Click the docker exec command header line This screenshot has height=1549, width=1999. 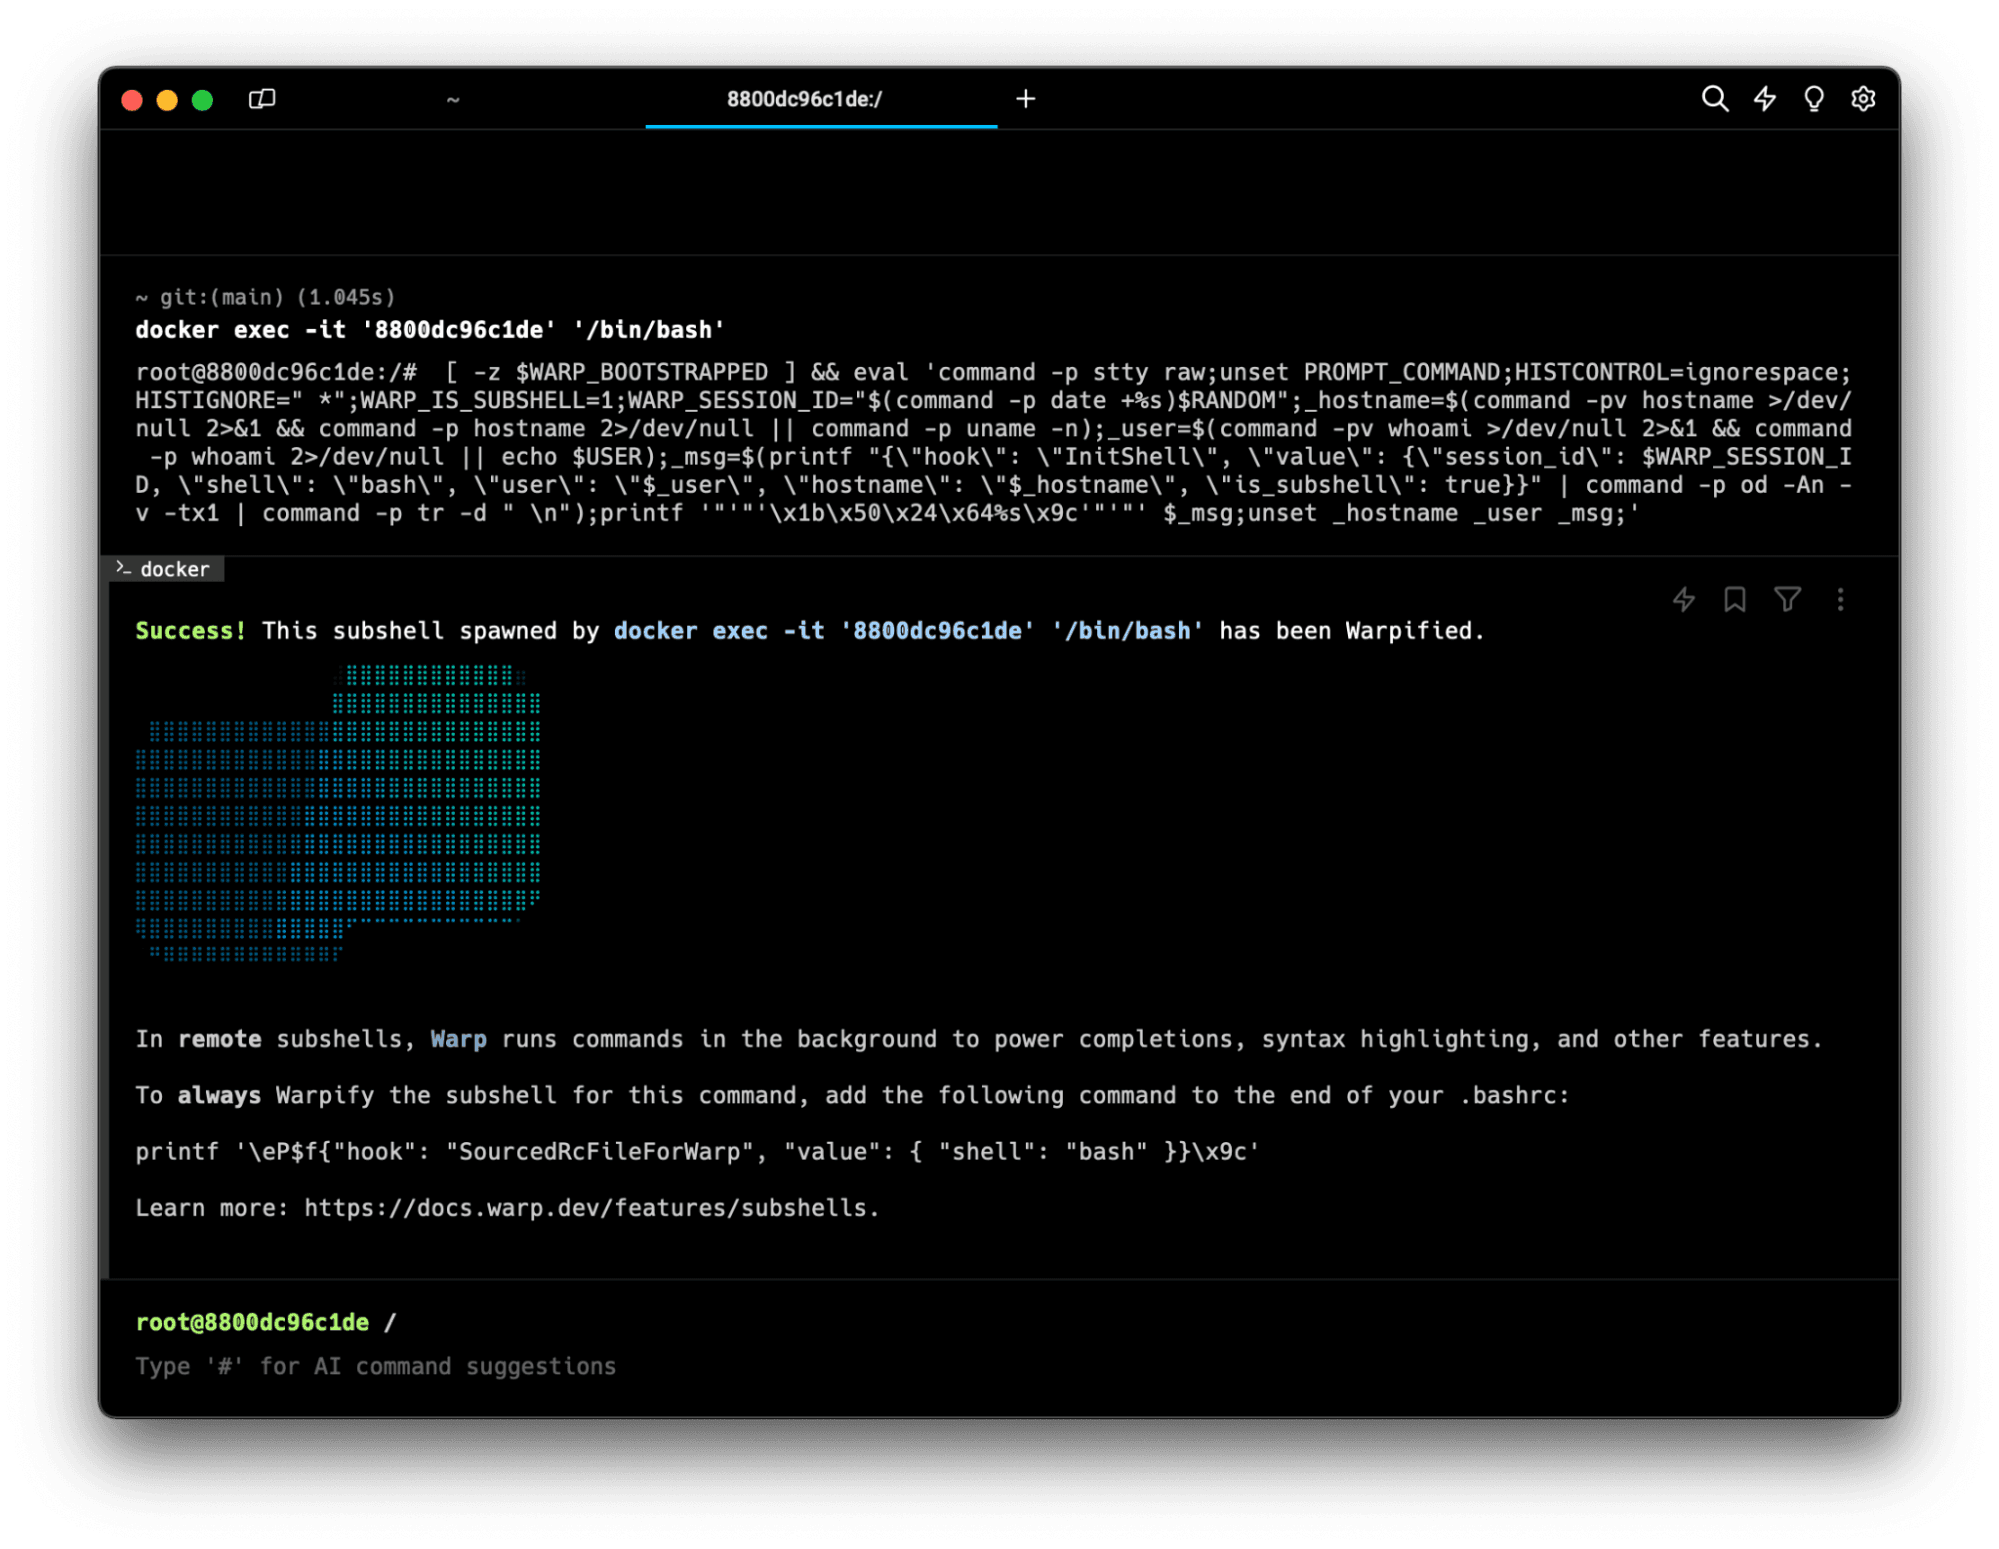430,330
